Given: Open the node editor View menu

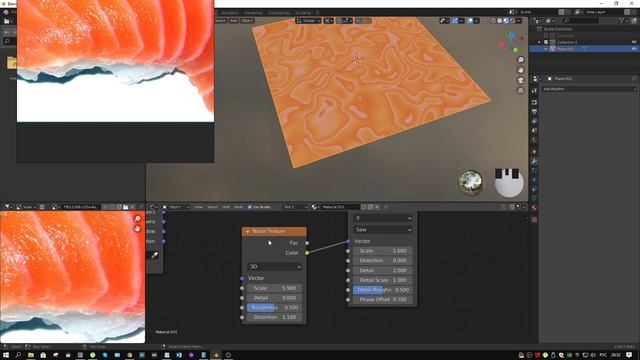Looking at the screenshot, I should (198, 207).
